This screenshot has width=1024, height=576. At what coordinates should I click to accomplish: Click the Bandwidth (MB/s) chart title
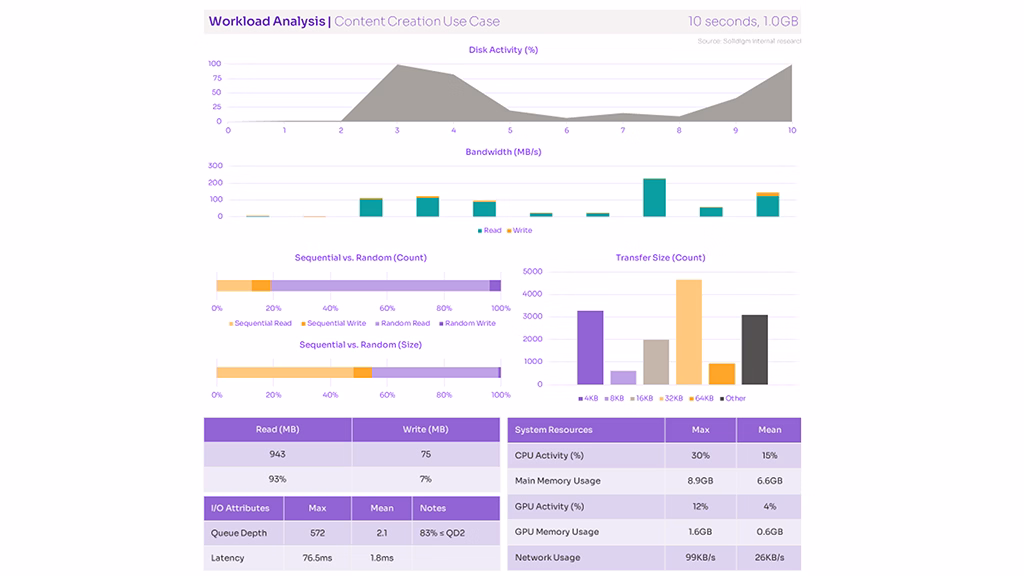tap(503, 152)
